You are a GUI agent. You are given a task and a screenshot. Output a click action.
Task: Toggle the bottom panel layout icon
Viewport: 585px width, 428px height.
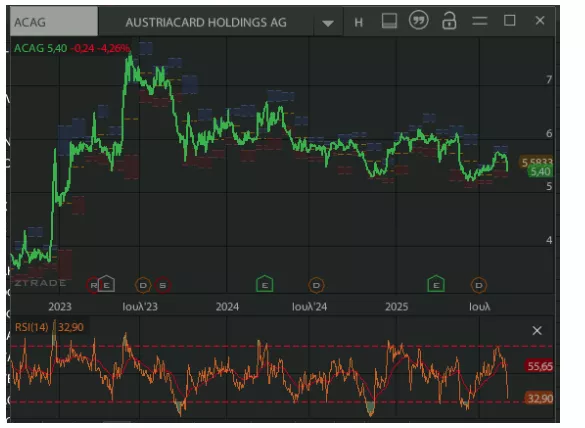(389, 21)
